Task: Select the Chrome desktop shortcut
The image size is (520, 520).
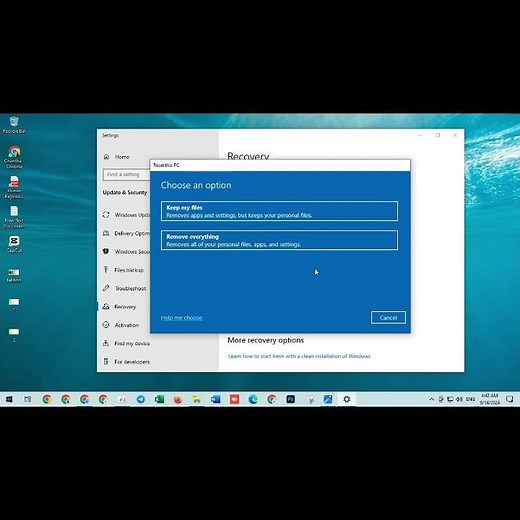Action: coord(14,157)
